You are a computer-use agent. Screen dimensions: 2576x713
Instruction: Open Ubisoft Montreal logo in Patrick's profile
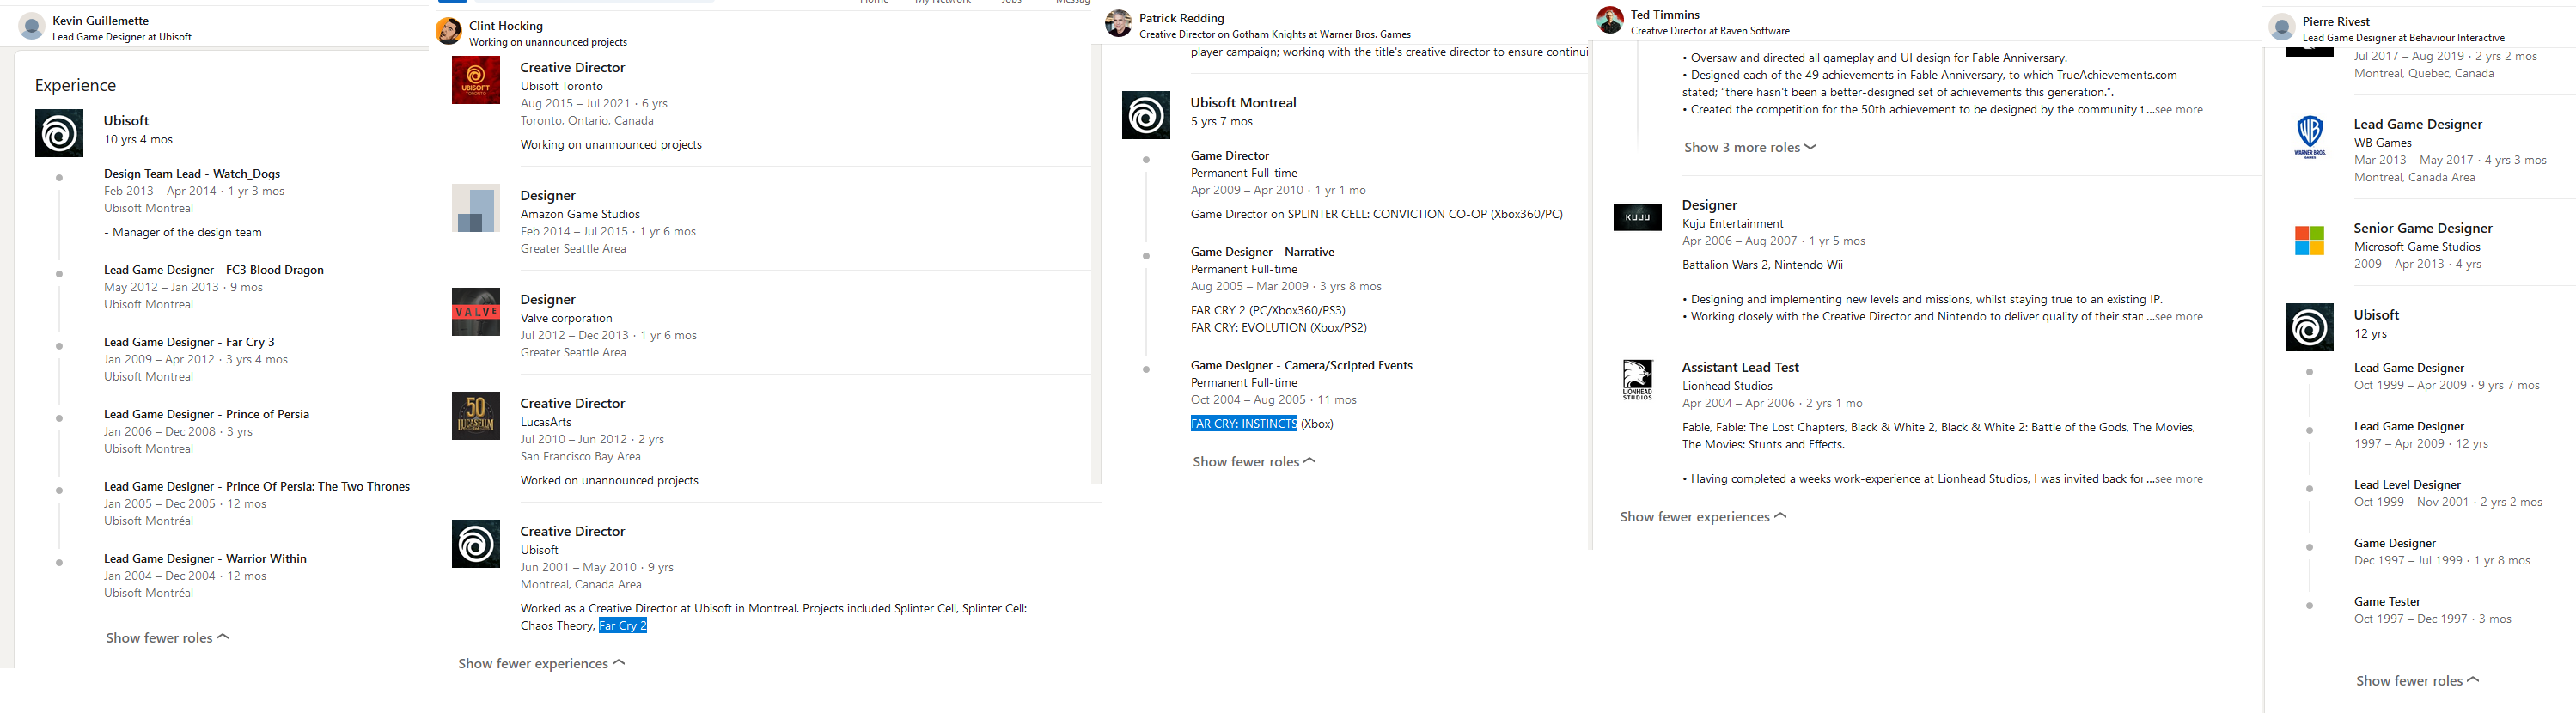pos(1146,115)
